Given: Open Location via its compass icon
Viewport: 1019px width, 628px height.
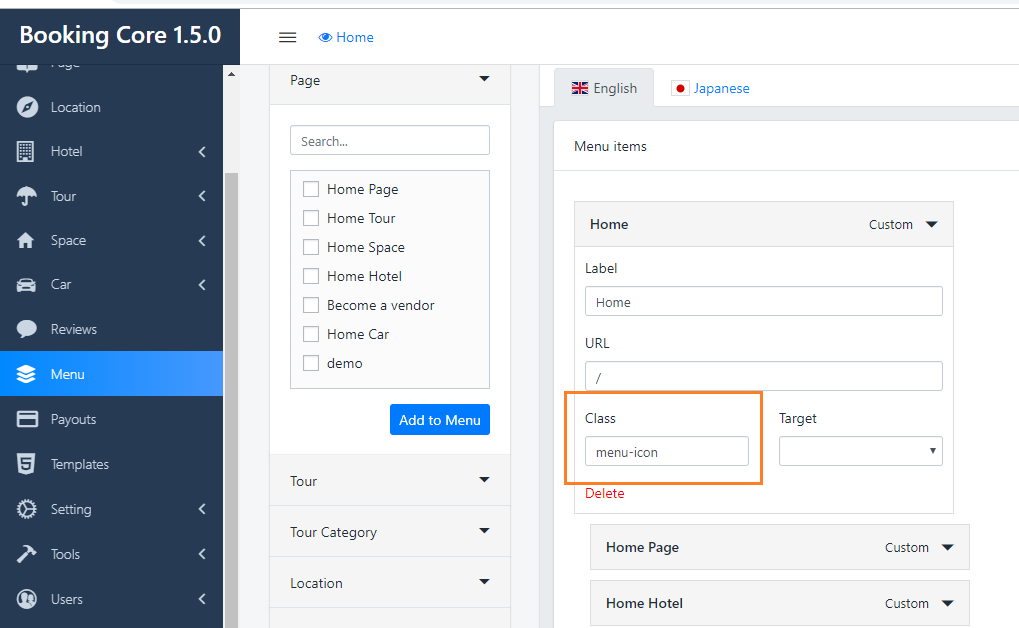Looking at the screenshot, I should (x=28, y=107).
